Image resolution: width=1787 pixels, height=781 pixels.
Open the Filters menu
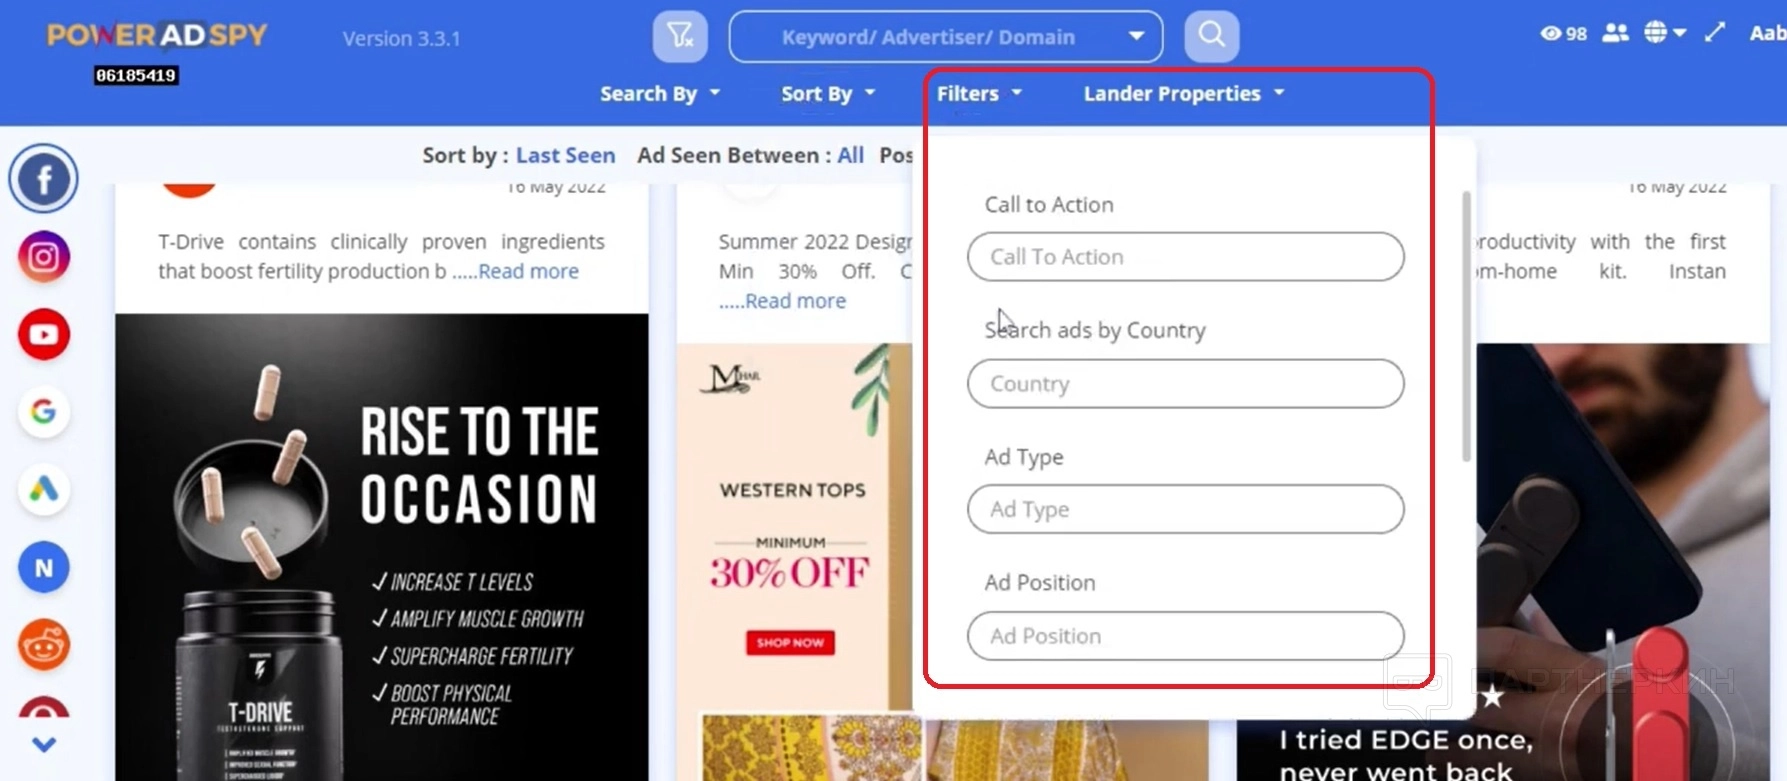point(978,94)
